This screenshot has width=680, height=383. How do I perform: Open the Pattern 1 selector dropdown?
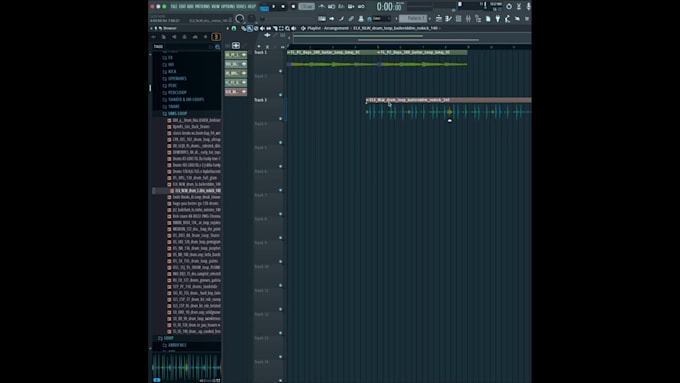click(x=414, y=19)
